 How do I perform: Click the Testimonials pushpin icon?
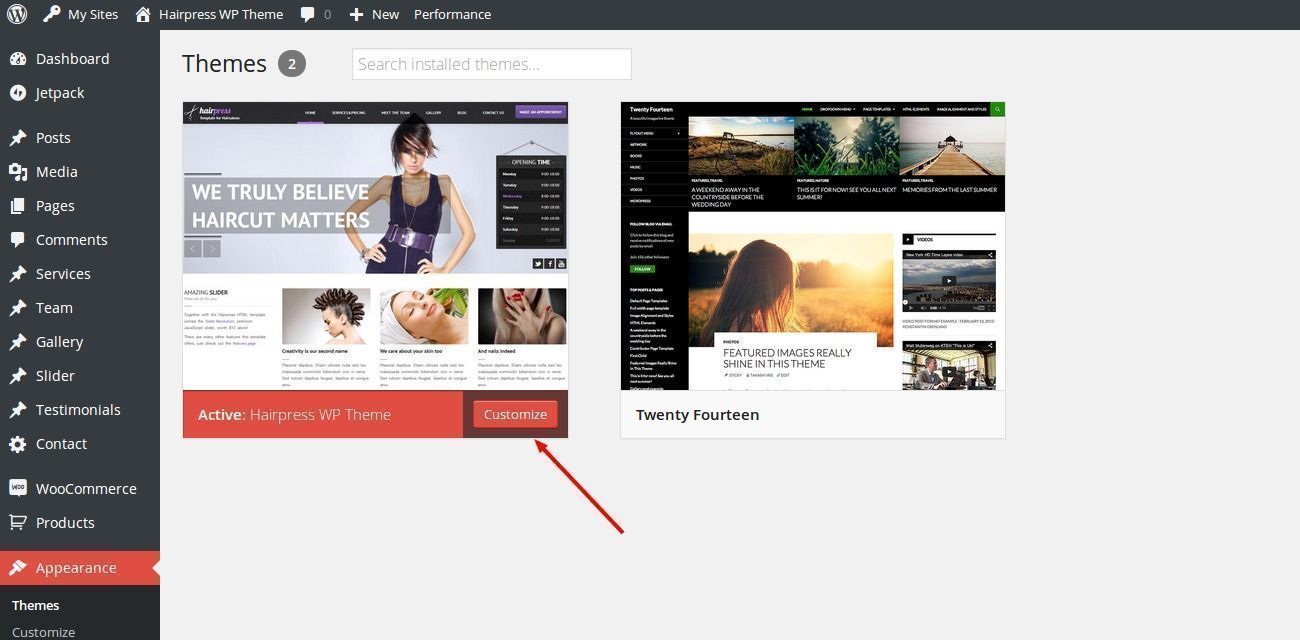click(18, 410)
